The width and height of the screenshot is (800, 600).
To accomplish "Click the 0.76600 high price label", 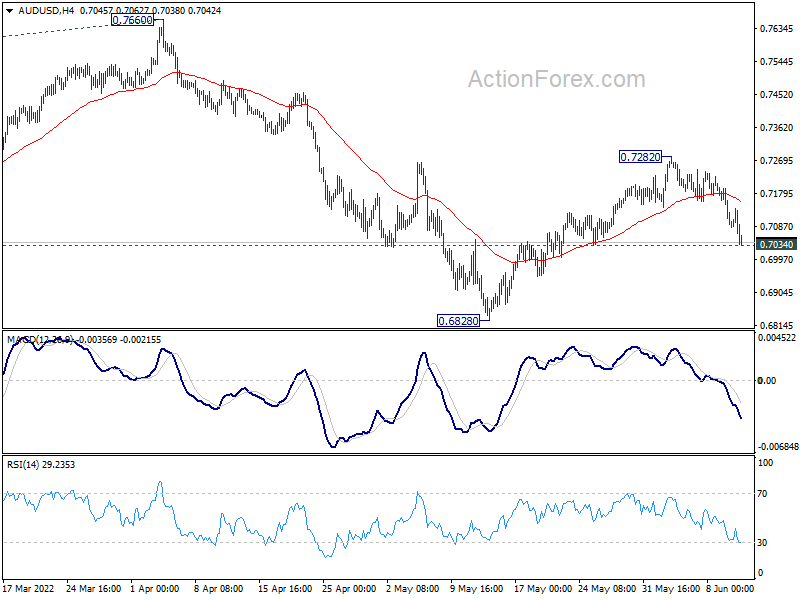I will (x=132, y=20).
